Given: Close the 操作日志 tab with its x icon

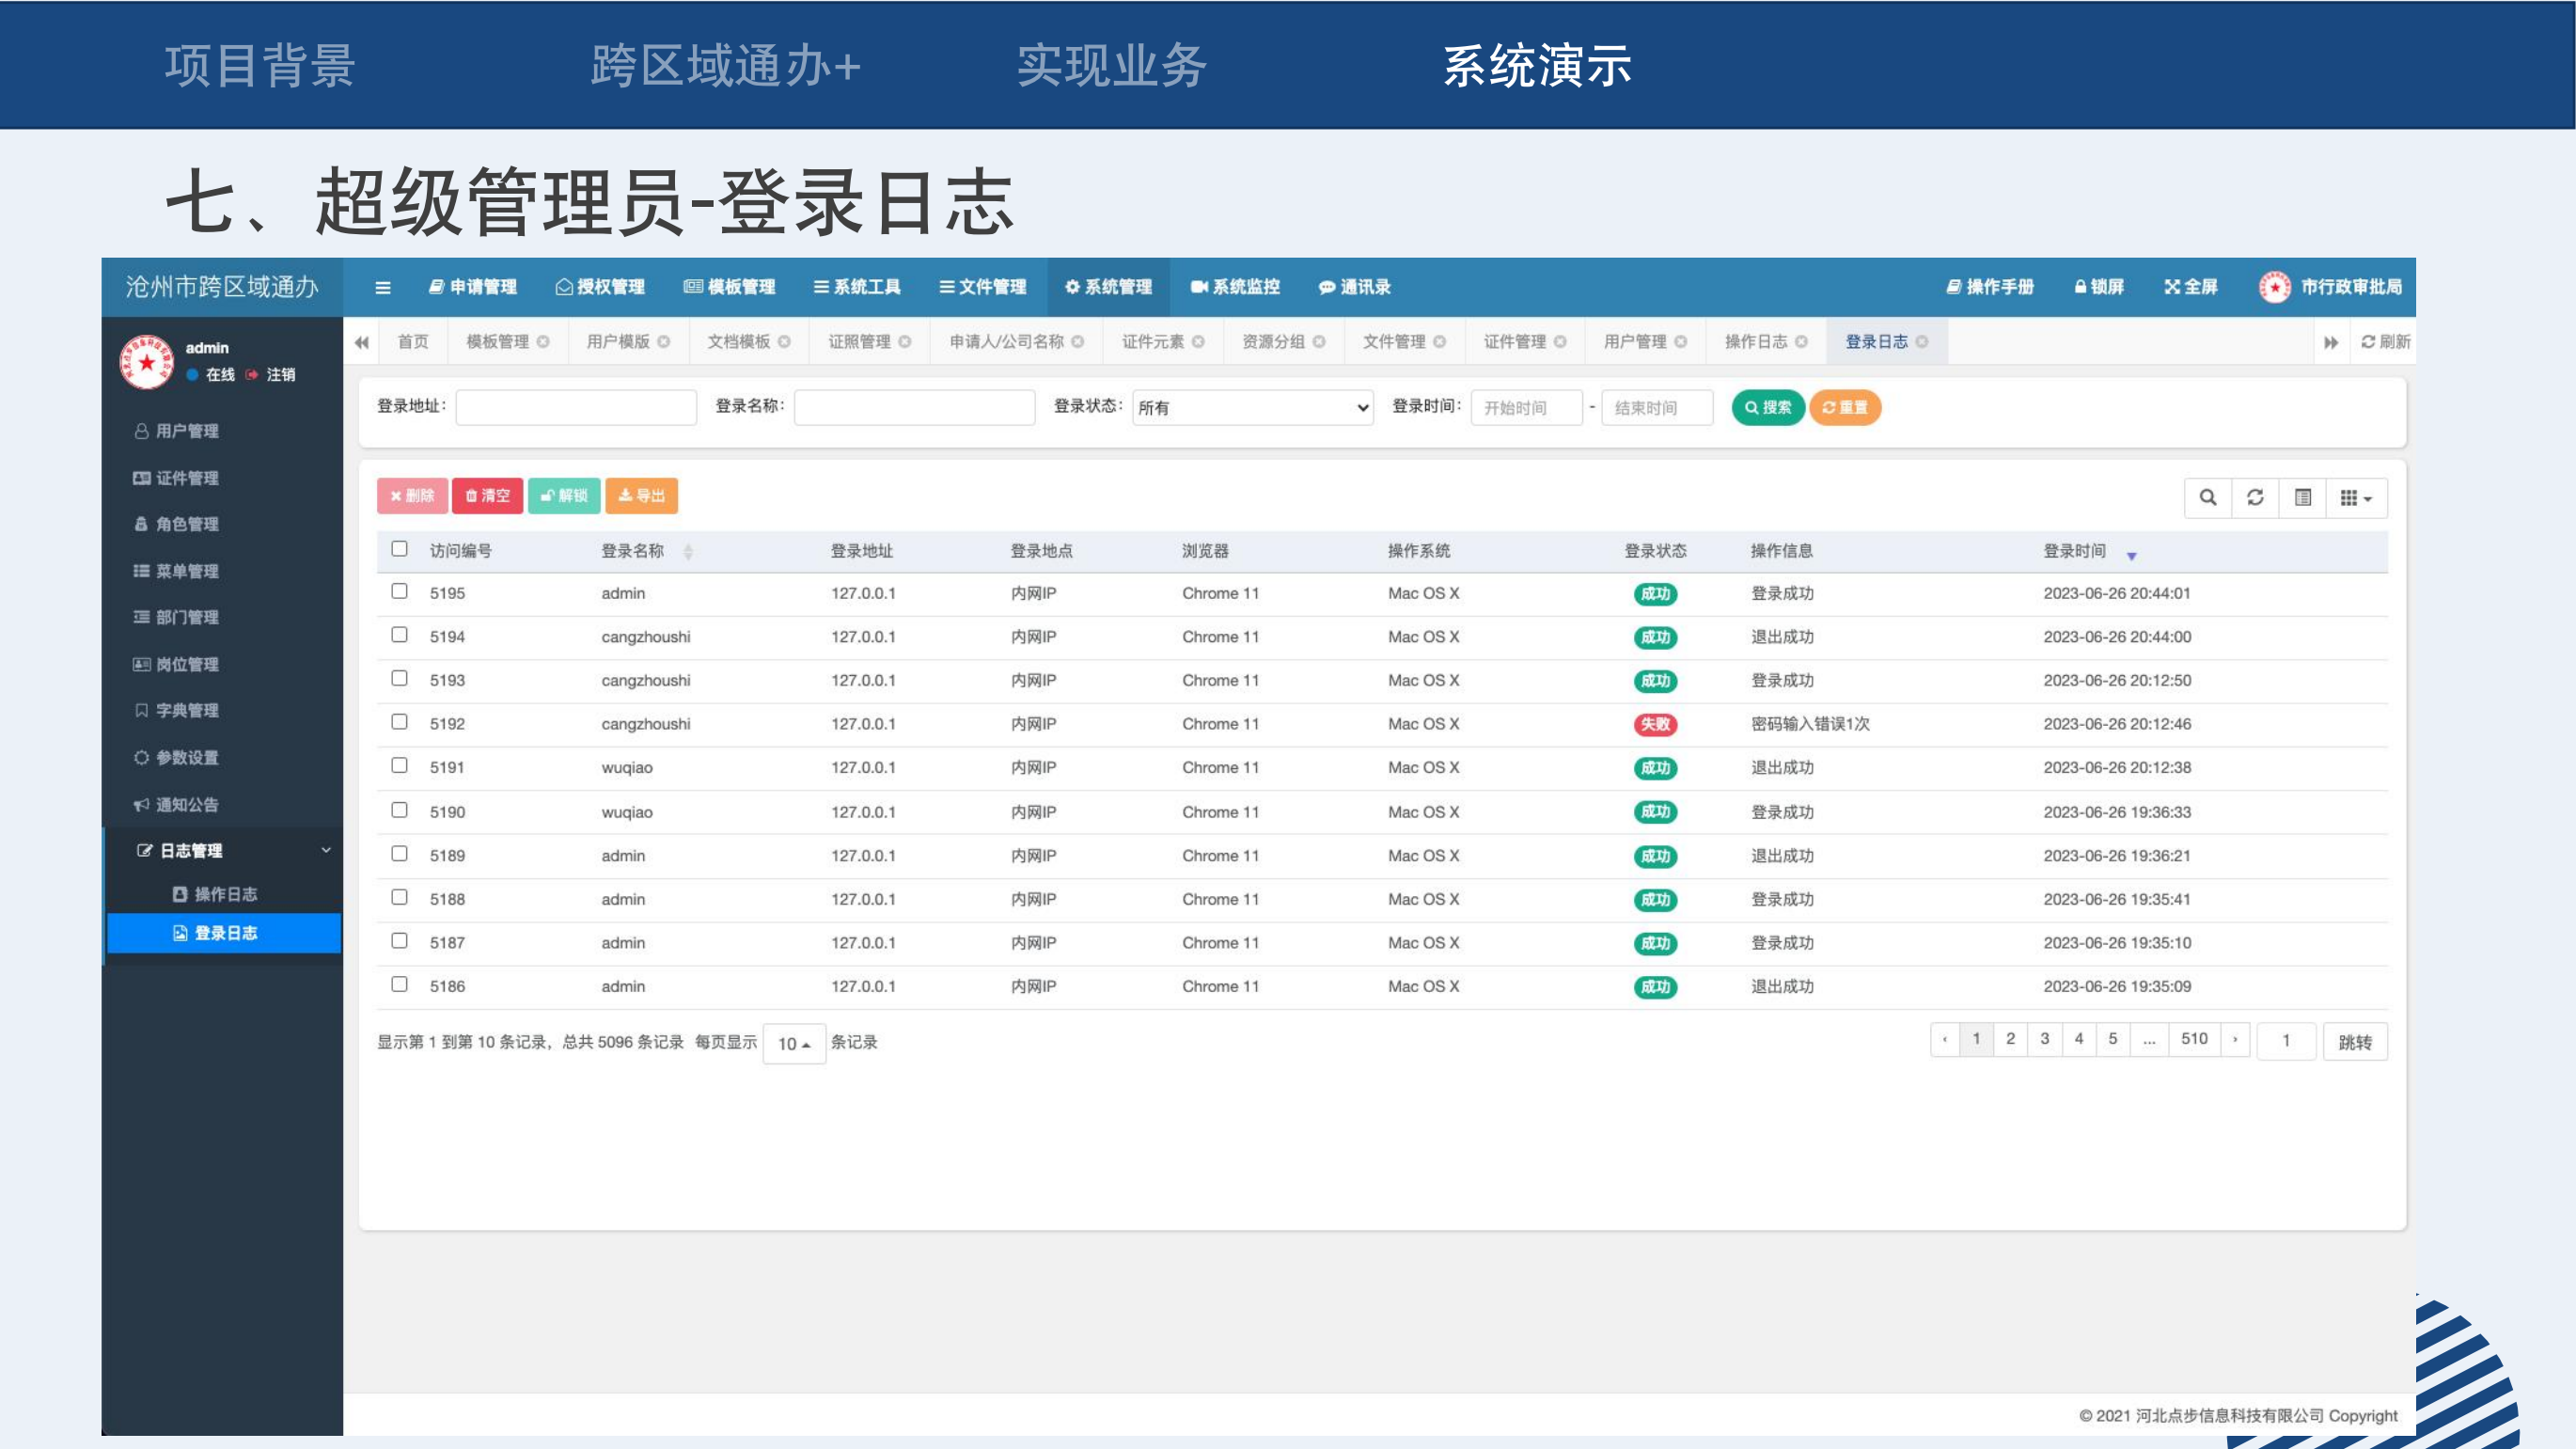Looking at the screenshot, I should pyautogui.click(x=1801, y=342).
